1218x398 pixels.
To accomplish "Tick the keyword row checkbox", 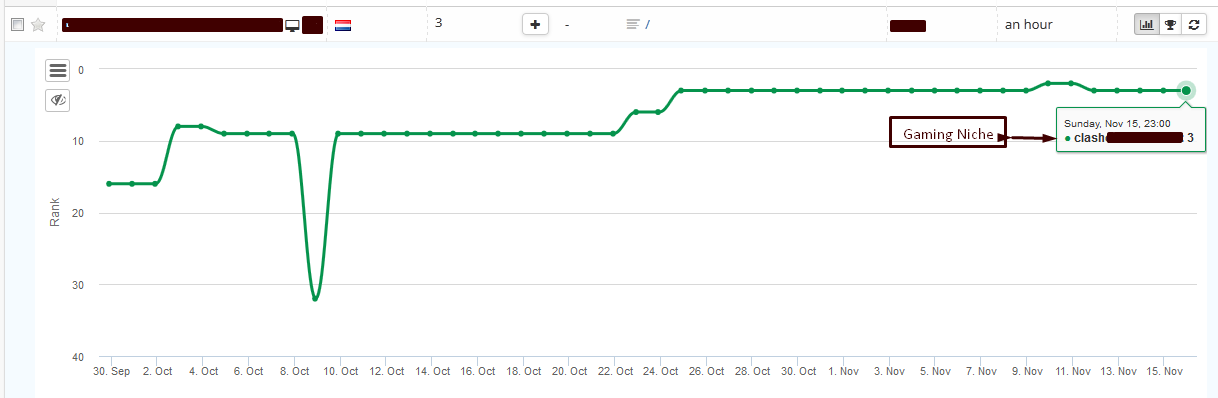I will pos(16,25).
